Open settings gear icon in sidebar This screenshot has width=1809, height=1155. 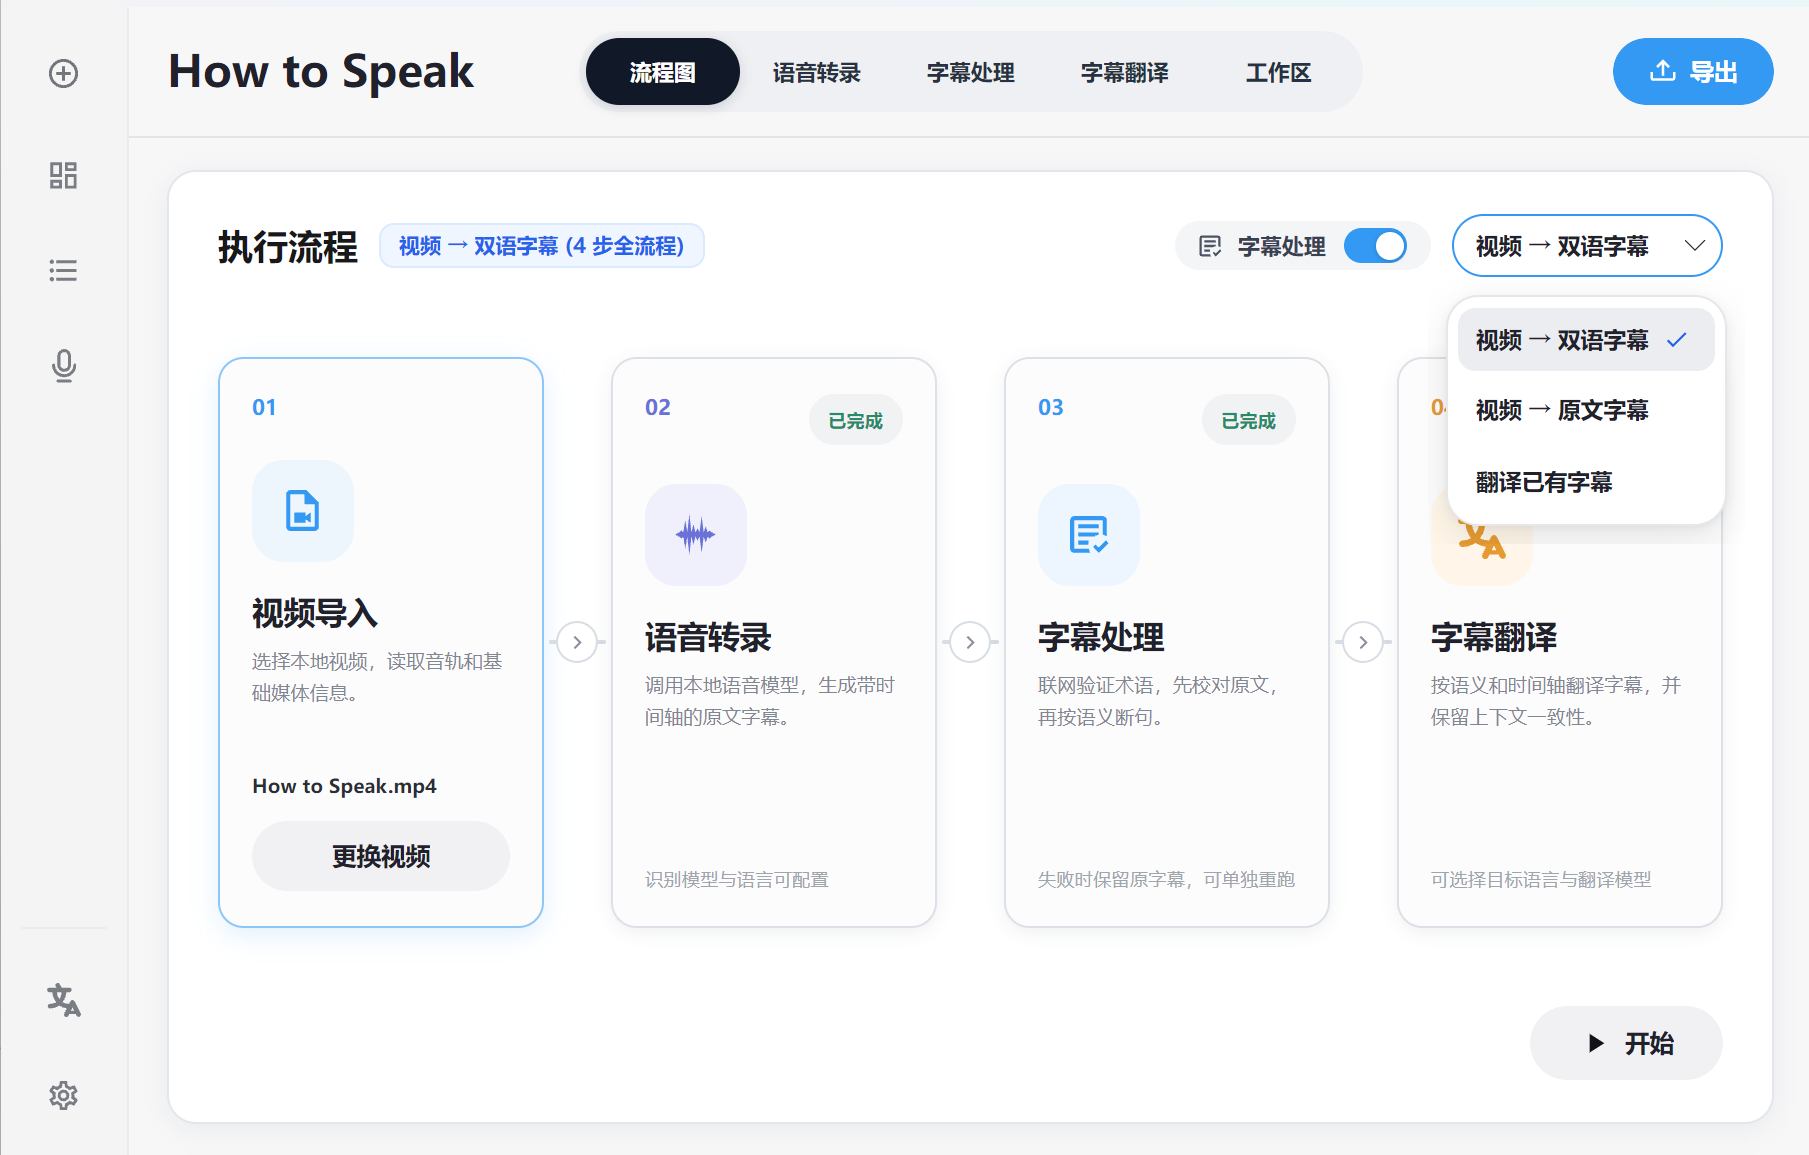tap(63, 1095)
